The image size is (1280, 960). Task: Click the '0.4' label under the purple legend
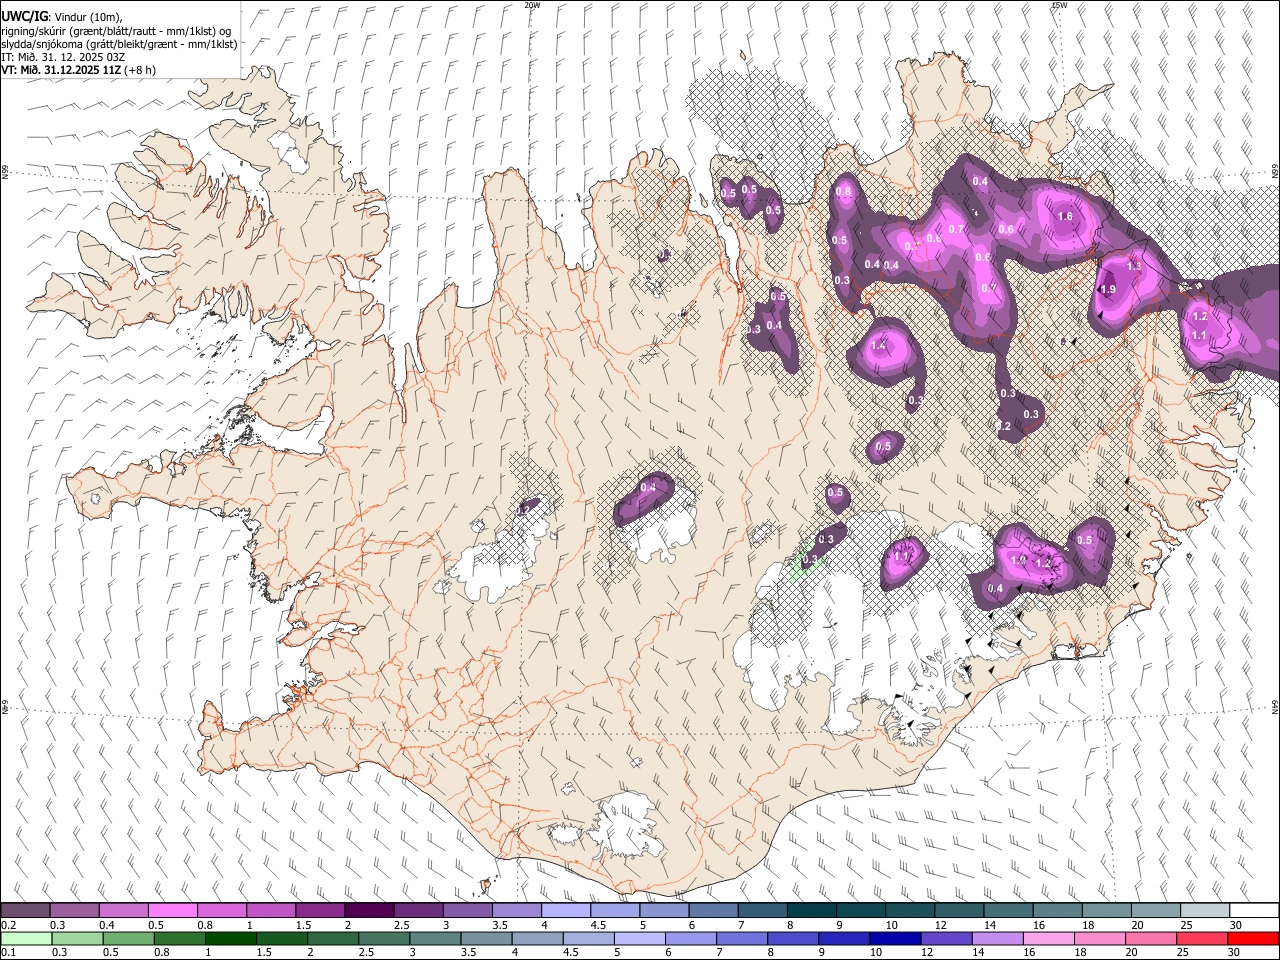pyautogui.click(x=107, y=925)
